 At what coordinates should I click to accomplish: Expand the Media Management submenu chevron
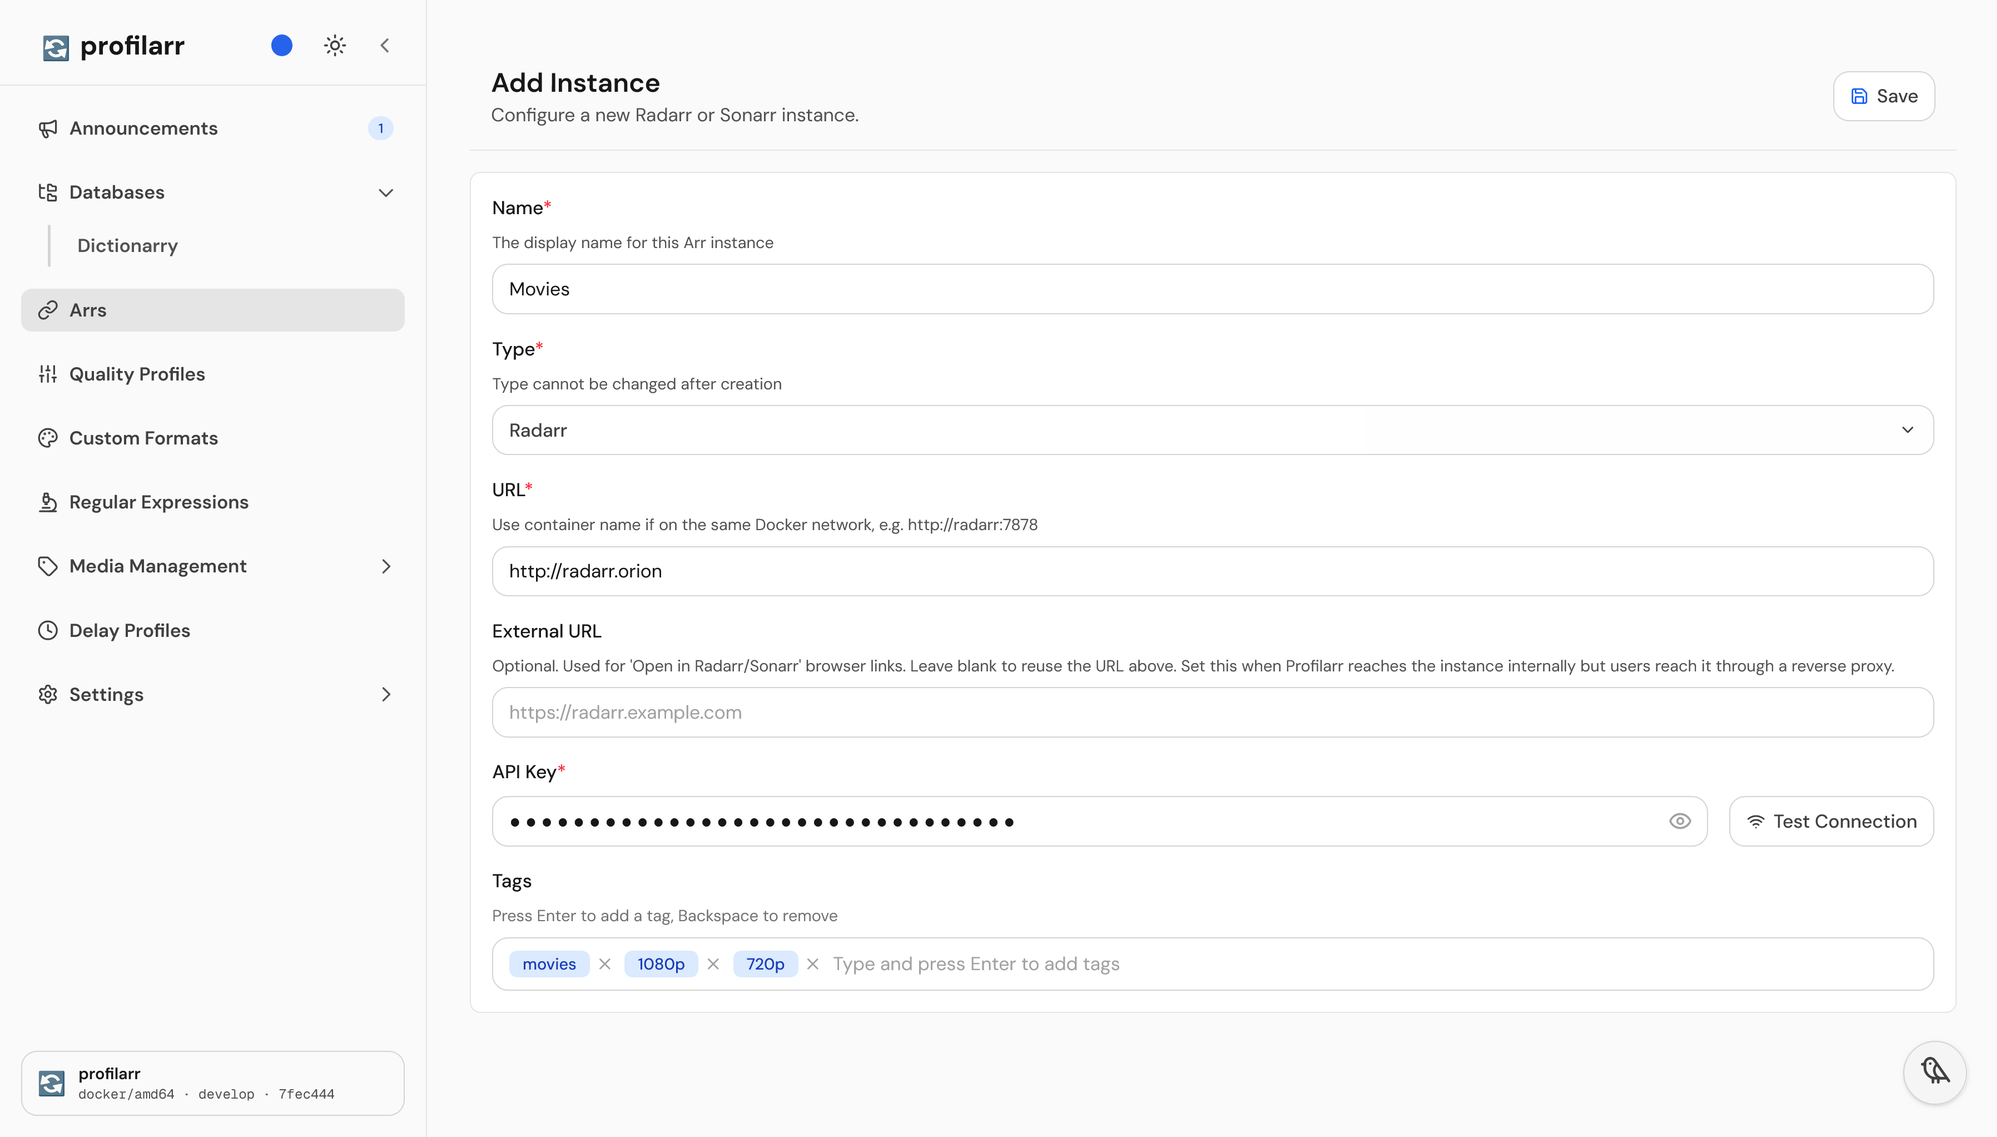pyautogui.click(x=386, y=566)
